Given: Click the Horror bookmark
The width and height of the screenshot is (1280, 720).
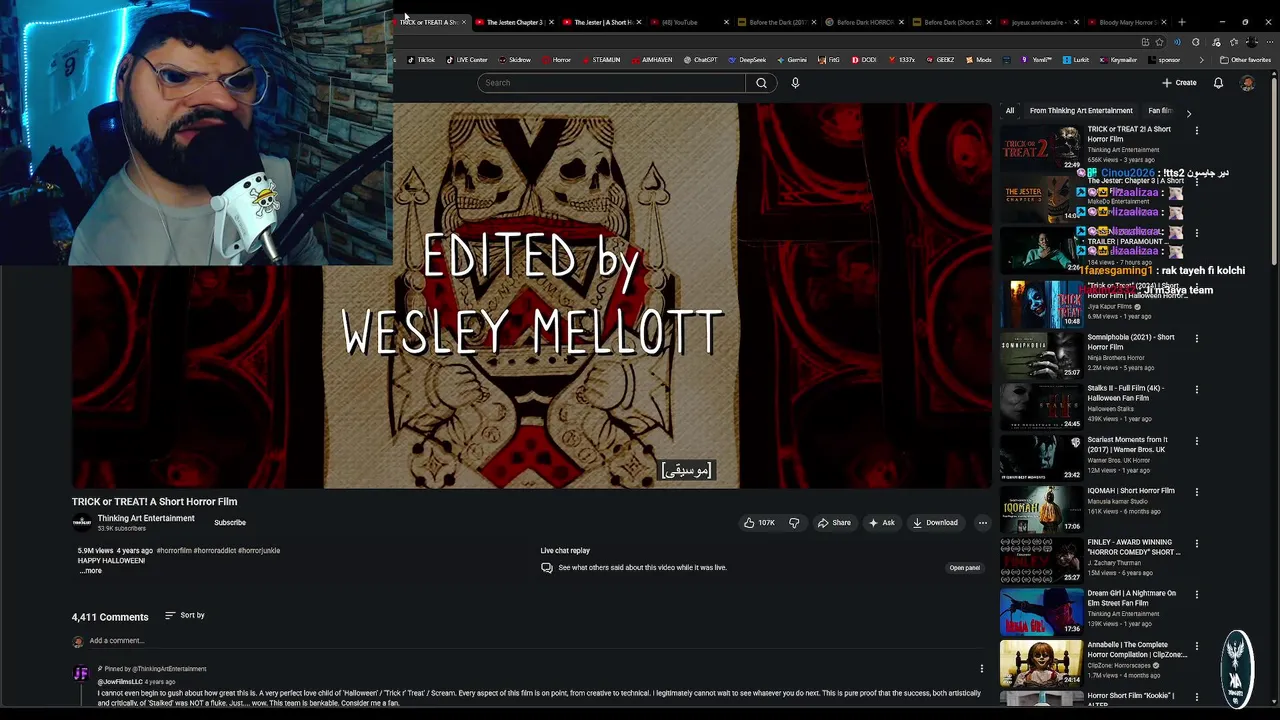Looking at the screenshot, I should coord(556,60).
